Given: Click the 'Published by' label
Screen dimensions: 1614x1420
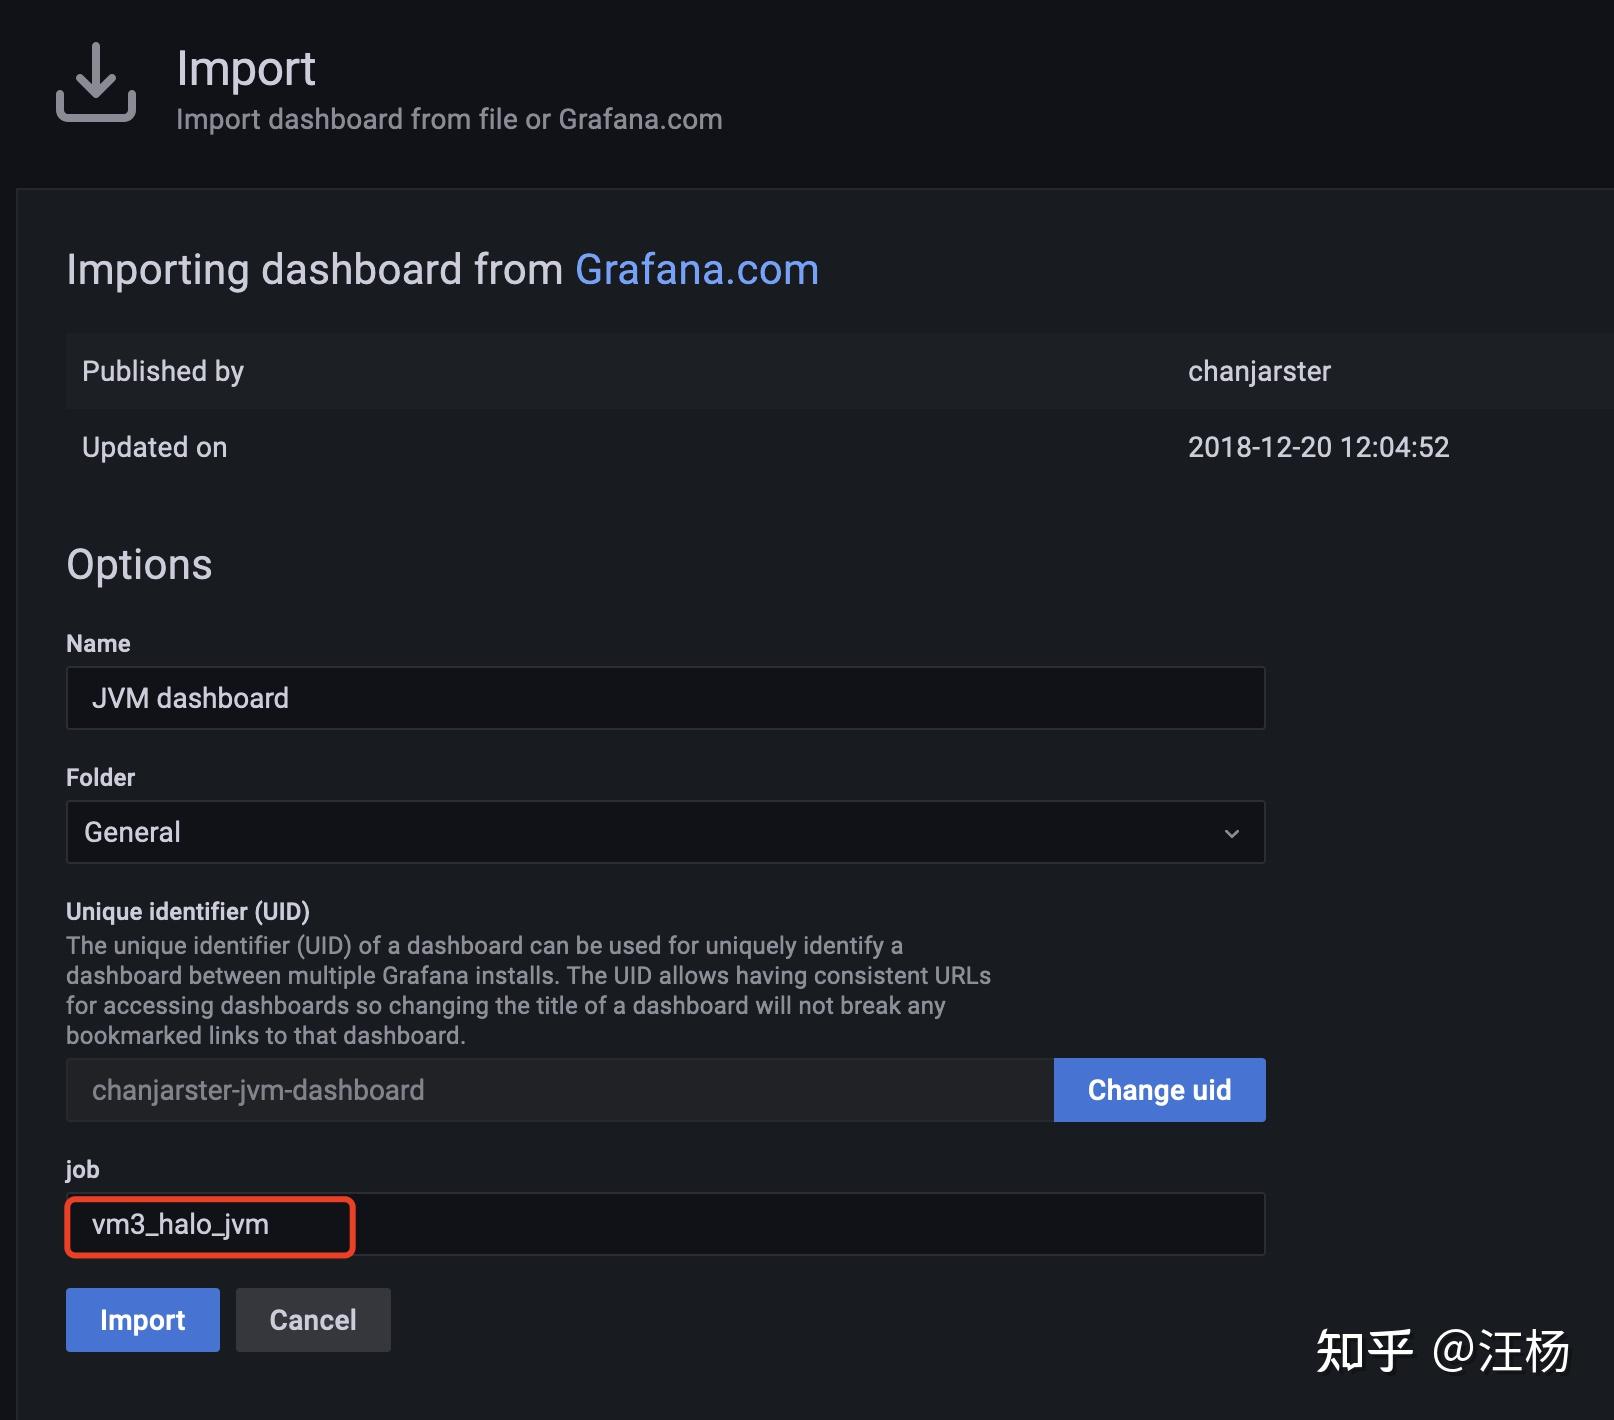Looking at the screenshot, I should [163, 371].
